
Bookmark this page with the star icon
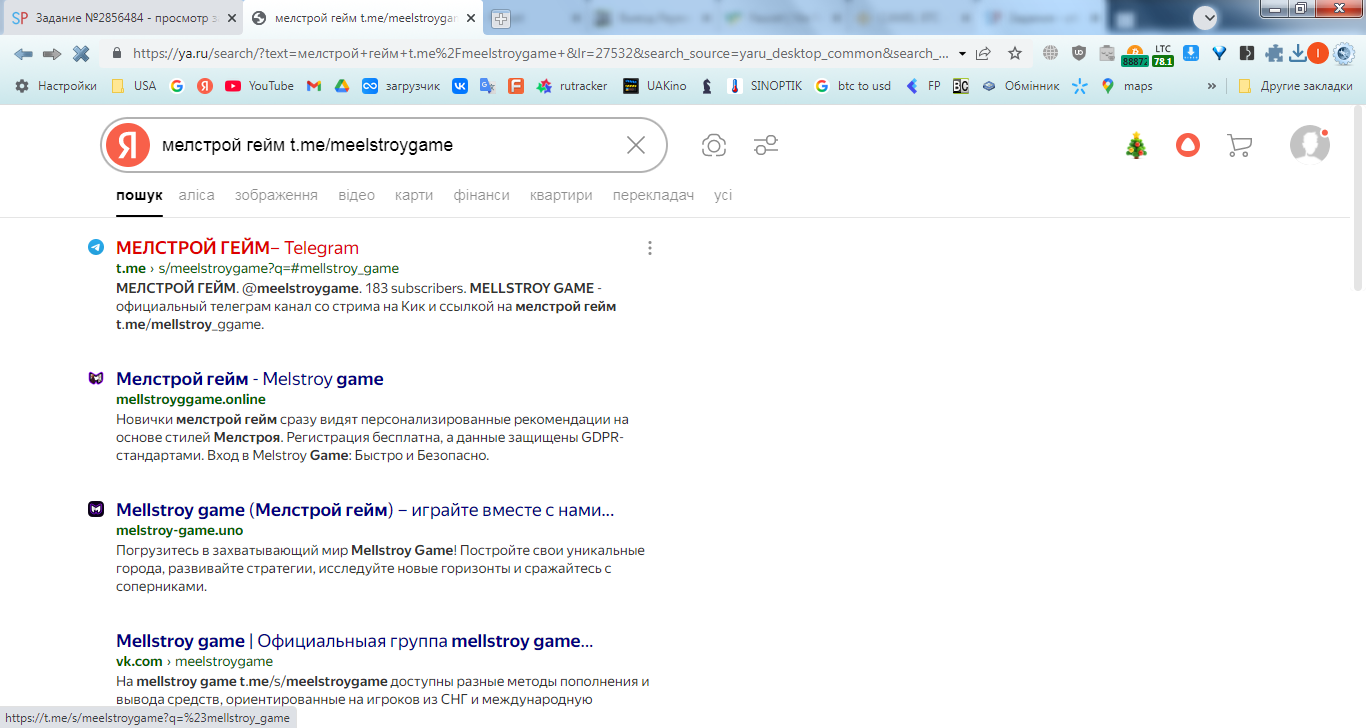(x=1015, y=53)
